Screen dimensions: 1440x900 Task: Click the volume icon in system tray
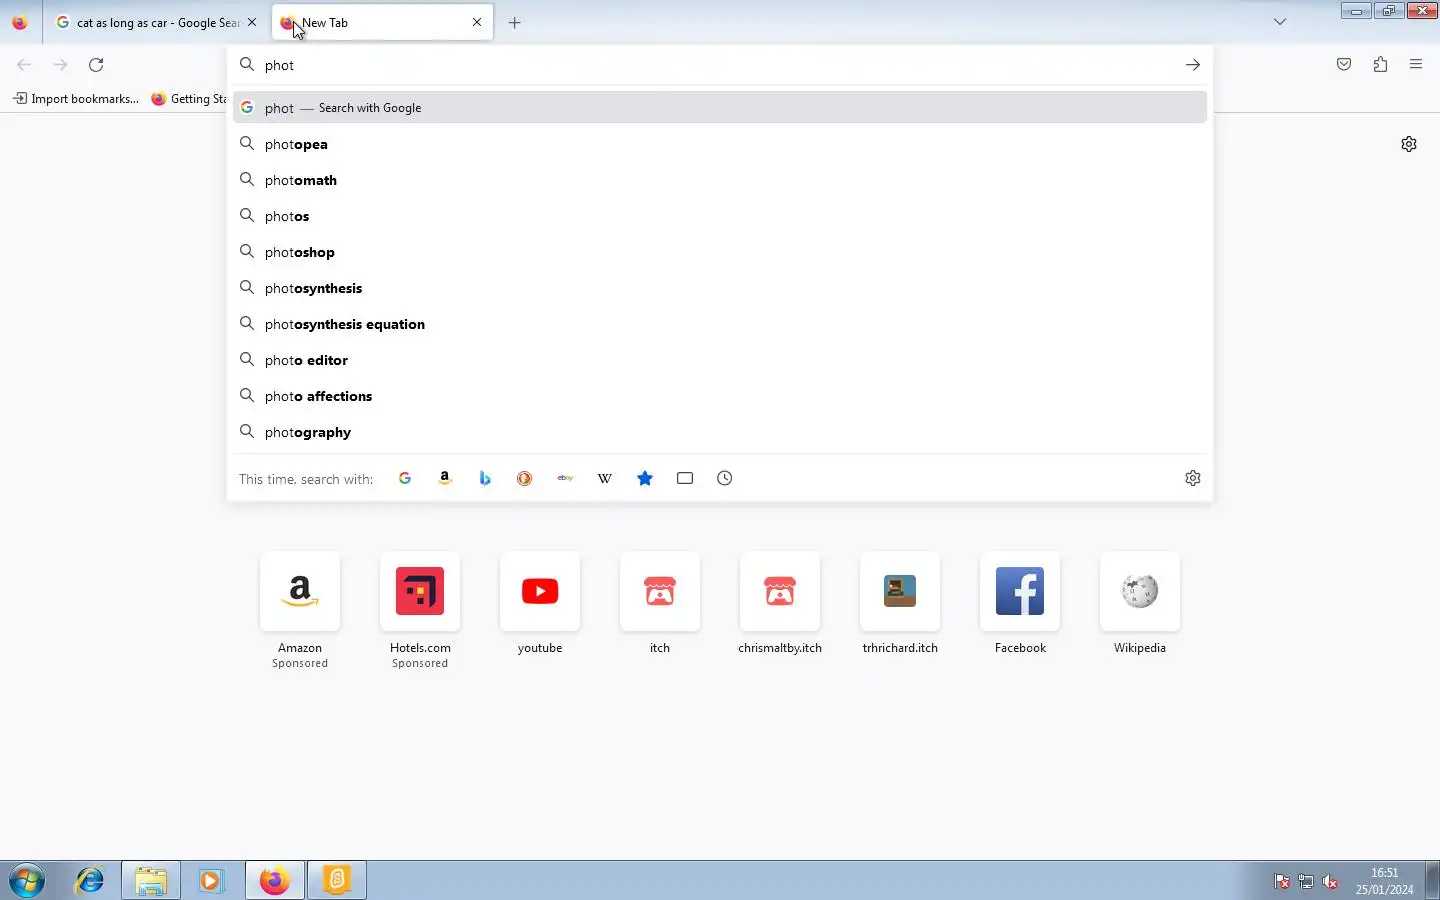(x=1330, y=881)
